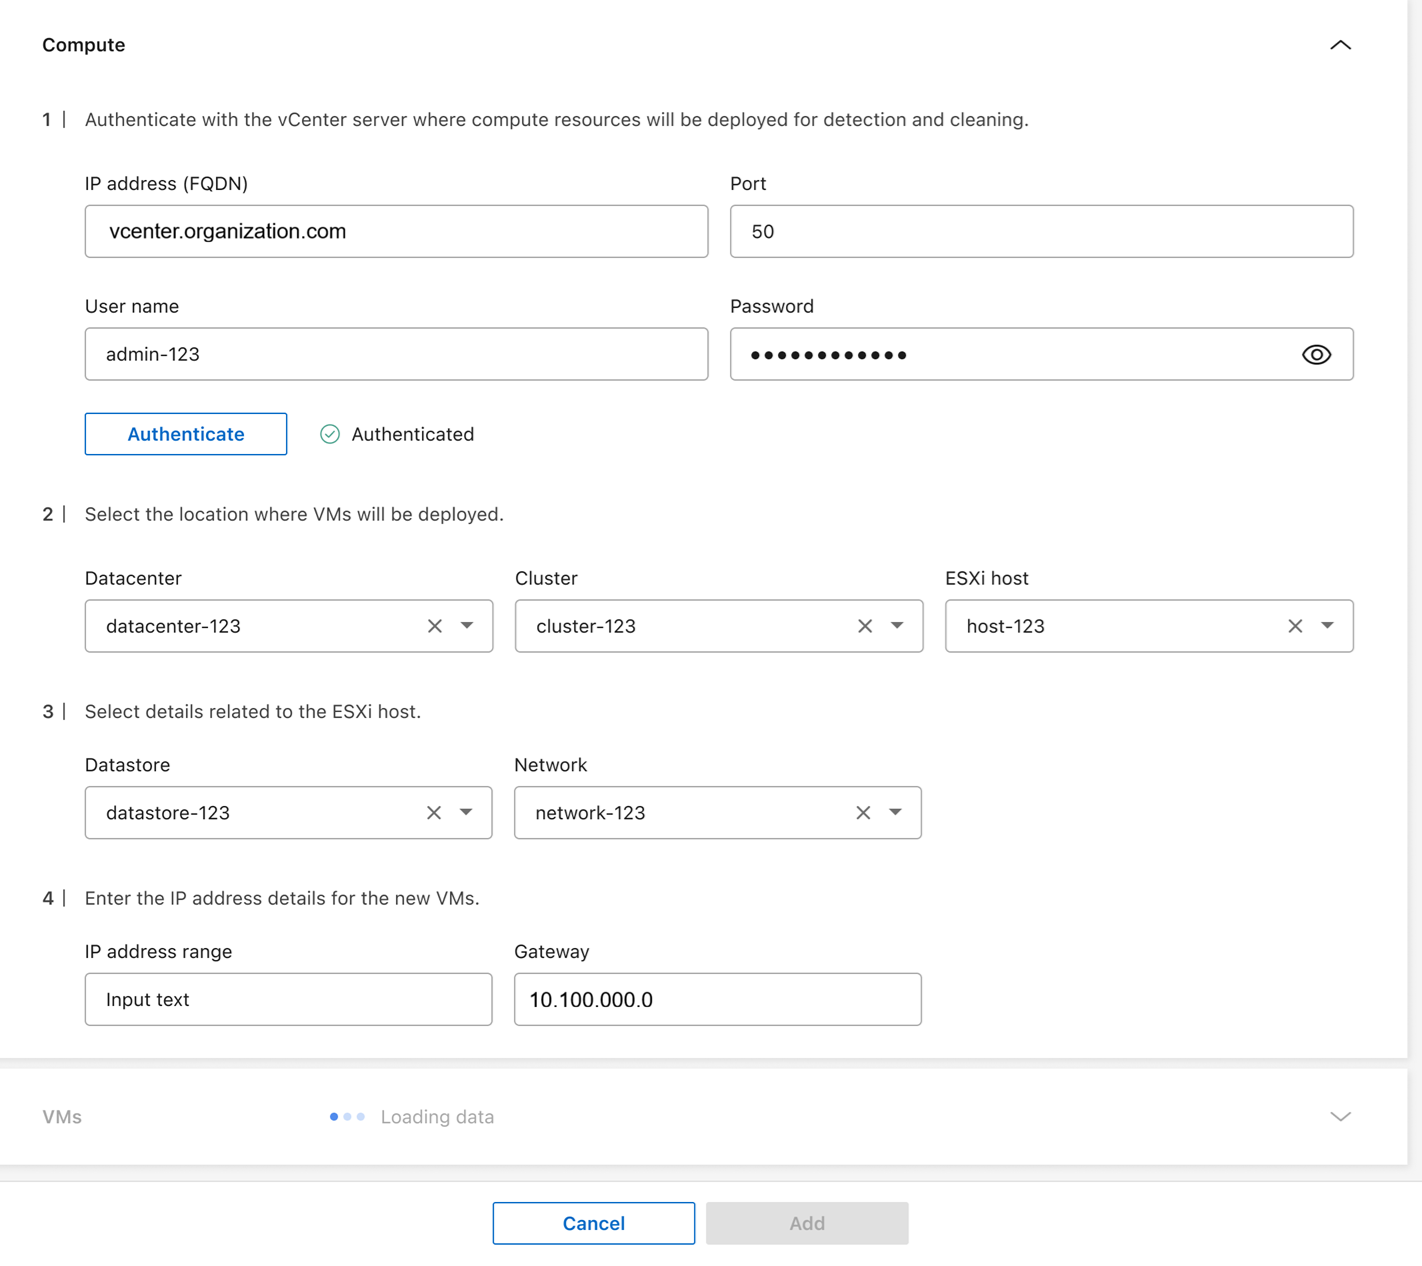Select the Gateway field containing 10.100.000.0
1422x1266 pixels.
point(717,999)
